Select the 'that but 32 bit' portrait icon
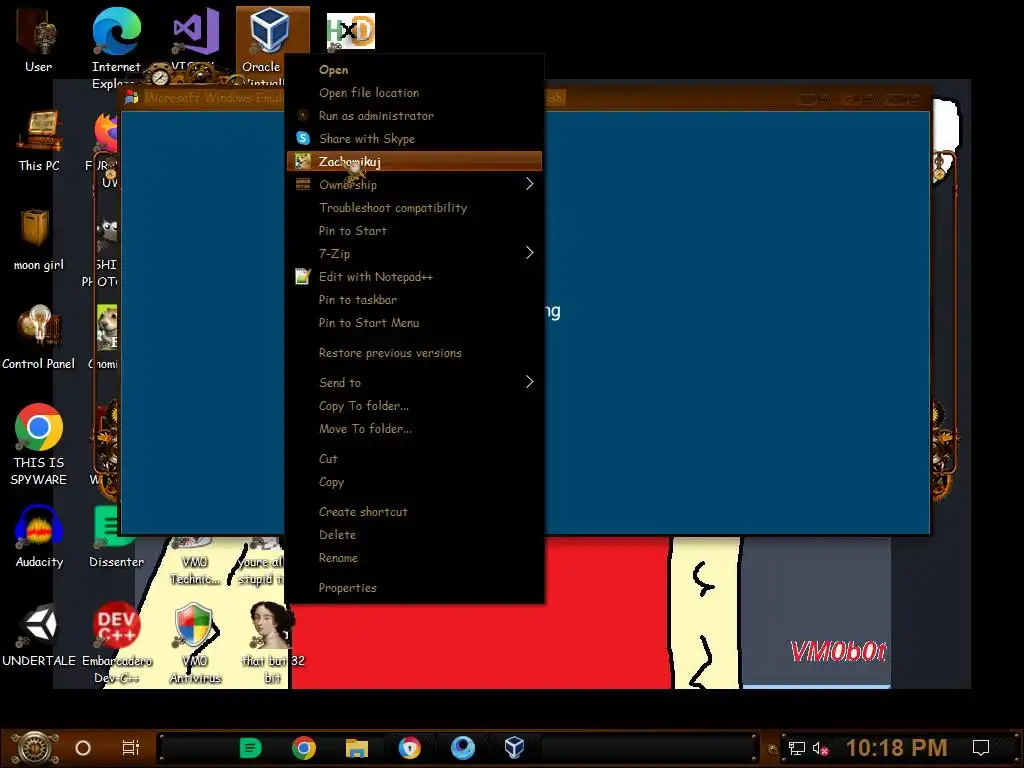The height and width of the screenshot is (768, 1024). tap(272, 643)
